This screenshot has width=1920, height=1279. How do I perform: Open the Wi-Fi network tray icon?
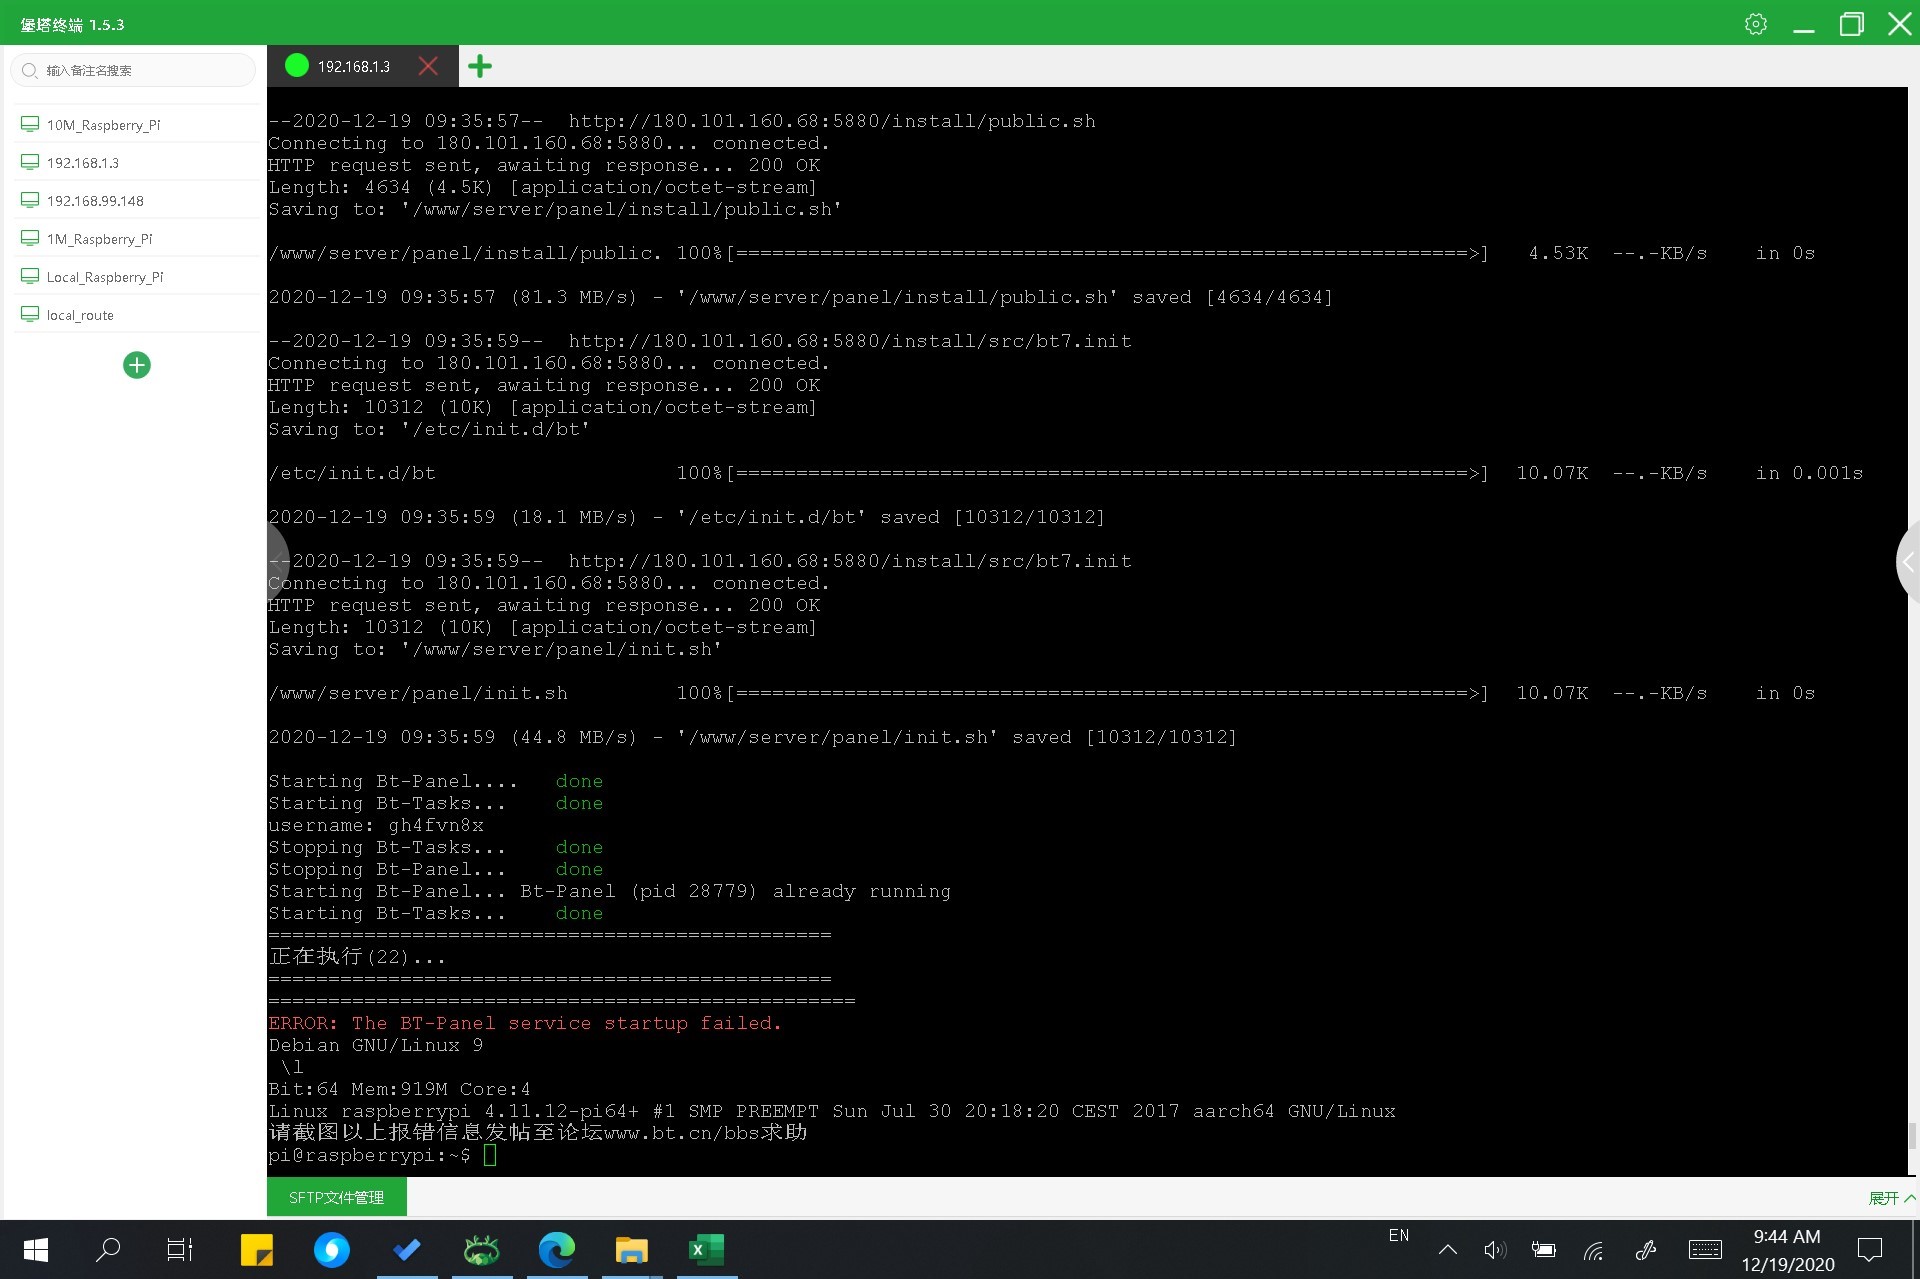pyautogui.click(x=1594, y=1249)
